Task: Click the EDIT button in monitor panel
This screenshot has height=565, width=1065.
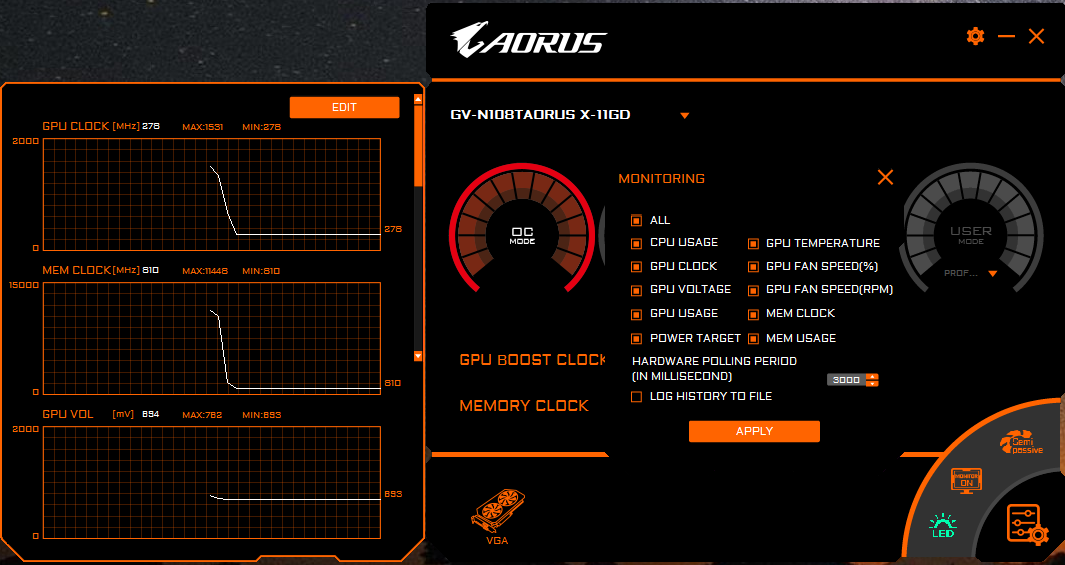Action: [344, 107]
